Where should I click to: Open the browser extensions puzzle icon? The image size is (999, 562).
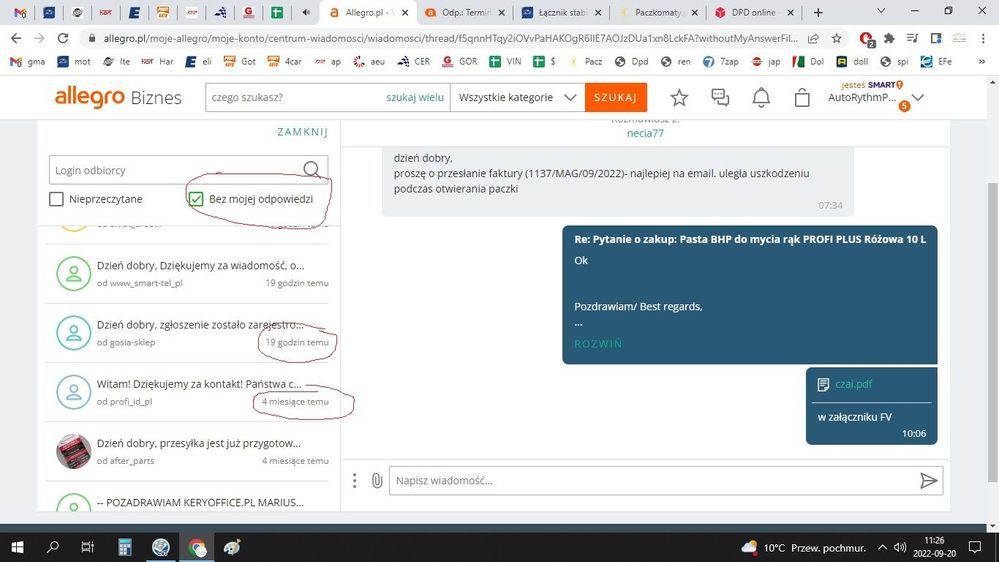889,38
